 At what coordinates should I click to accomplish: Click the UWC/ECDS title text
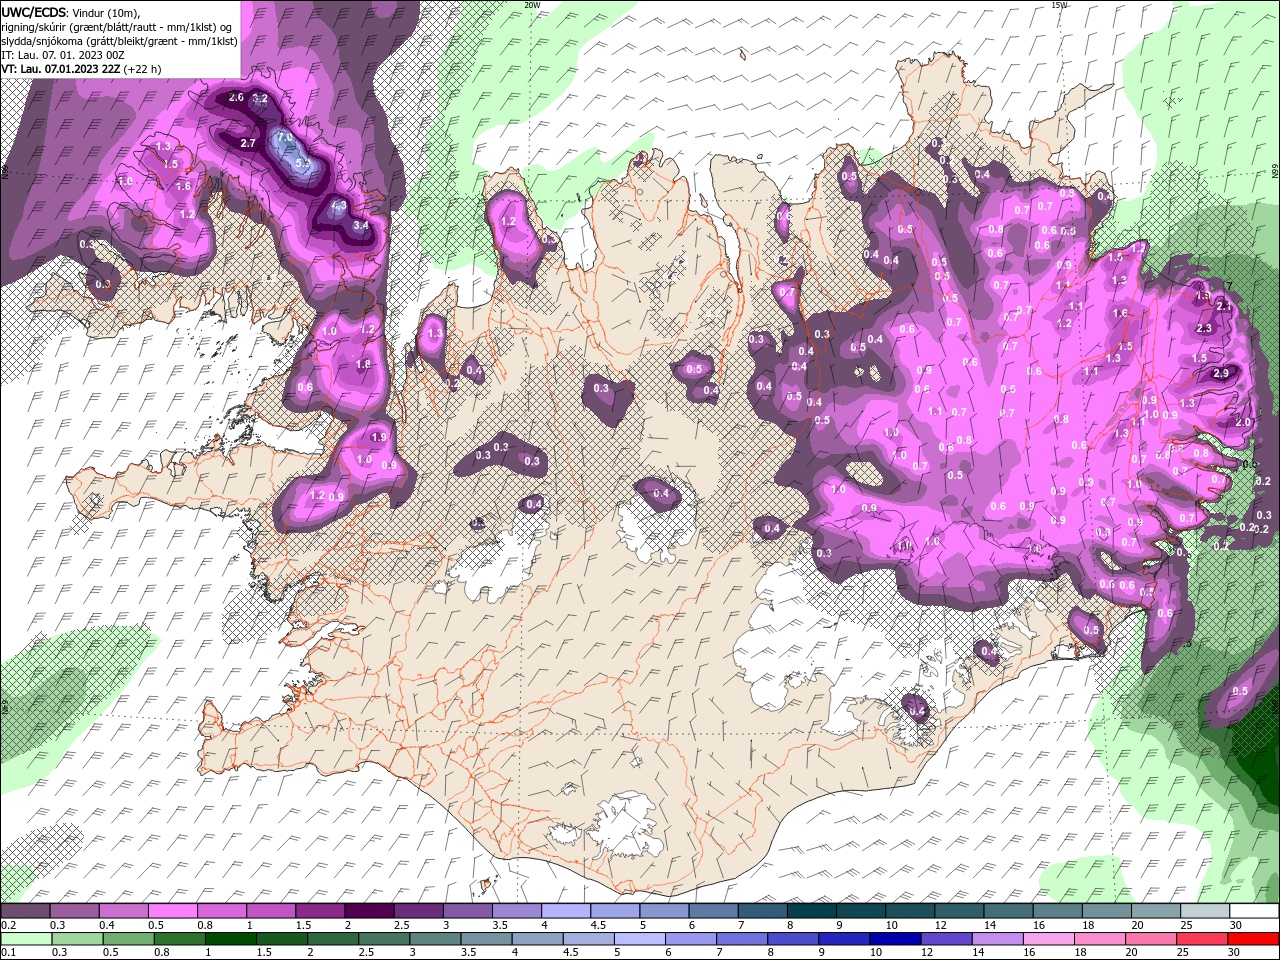(x=34, y=12)
